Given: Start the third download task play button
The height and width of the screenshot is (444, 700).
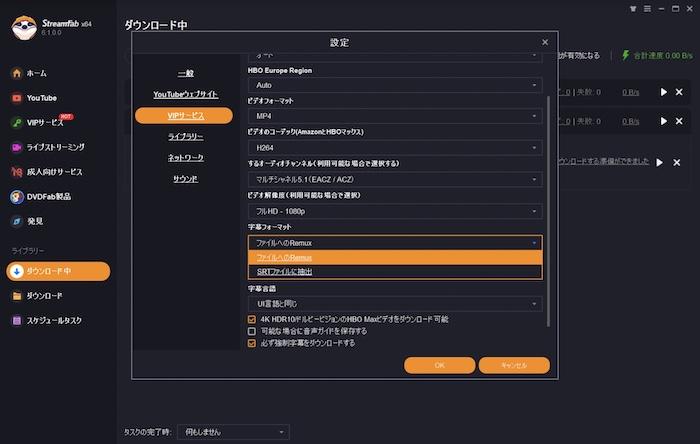Looking at the screenshot, I should click(659, 162).
